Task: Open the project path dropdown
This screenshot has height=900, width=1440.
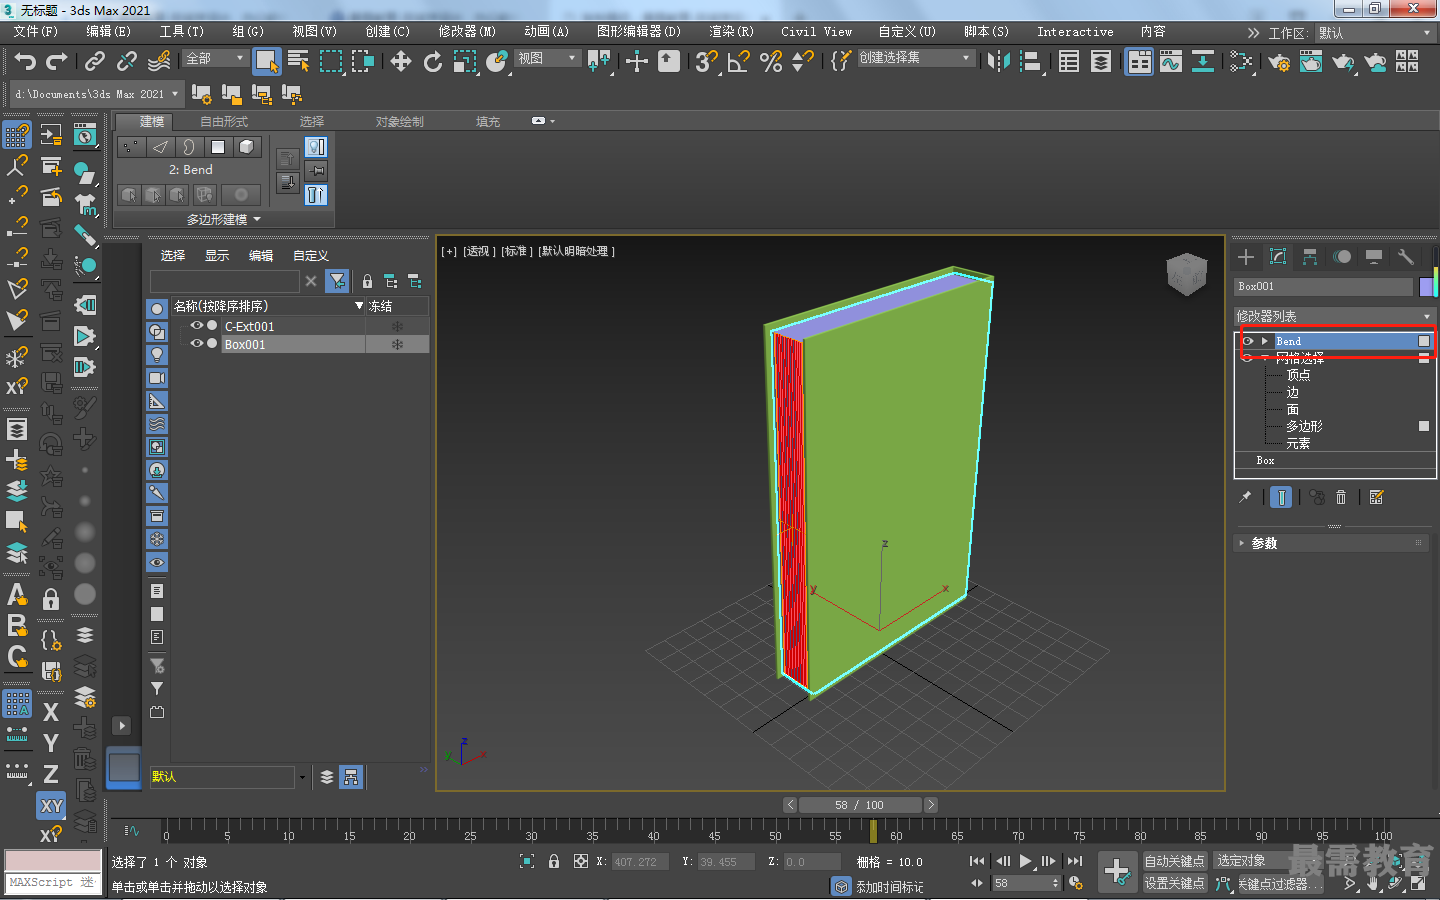Action: 96,94
